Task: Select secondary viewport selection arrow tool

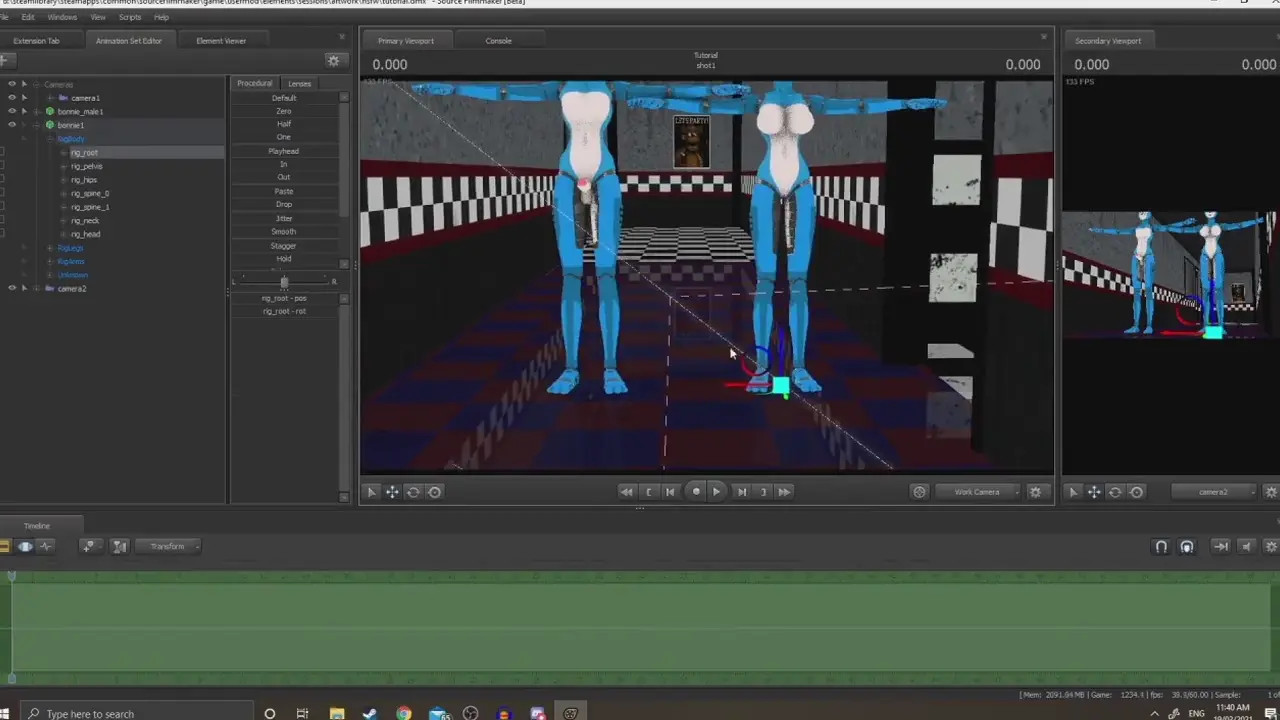Action: click(x=1073, y=492)
